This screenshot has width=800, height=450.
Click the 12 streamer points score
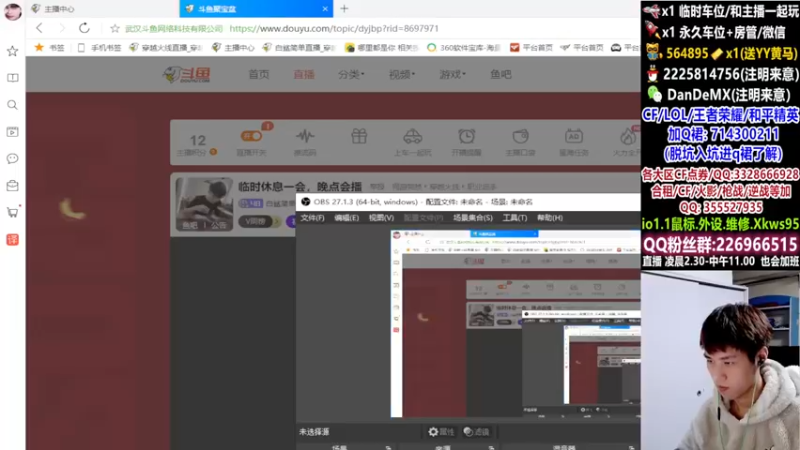tap(197, 140)
